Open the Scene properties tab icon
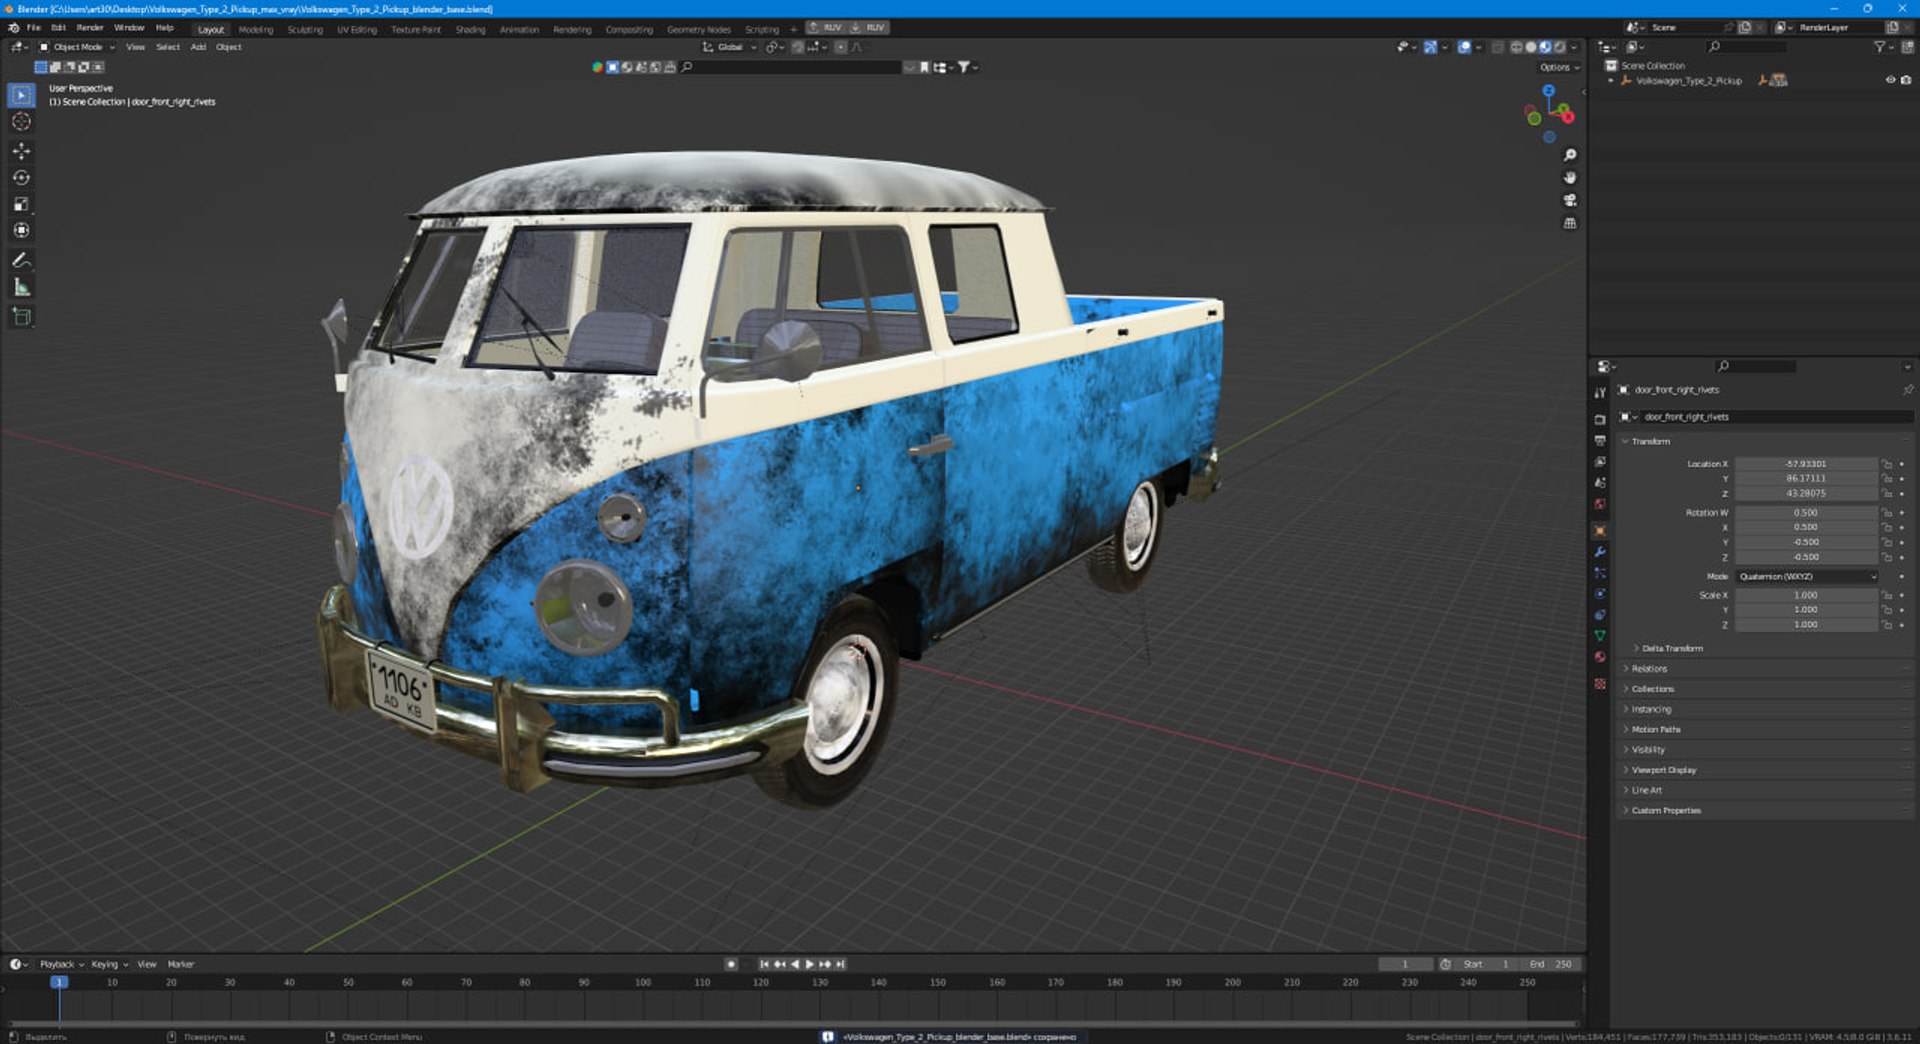The image size is (1920, 1044). click(x=1600, y=483)
